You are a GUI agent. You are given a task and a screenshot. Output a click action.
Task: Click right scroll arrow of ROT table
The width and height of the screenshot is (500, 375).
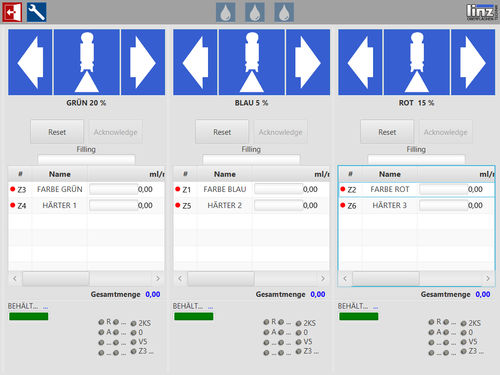tap(488, 278)
